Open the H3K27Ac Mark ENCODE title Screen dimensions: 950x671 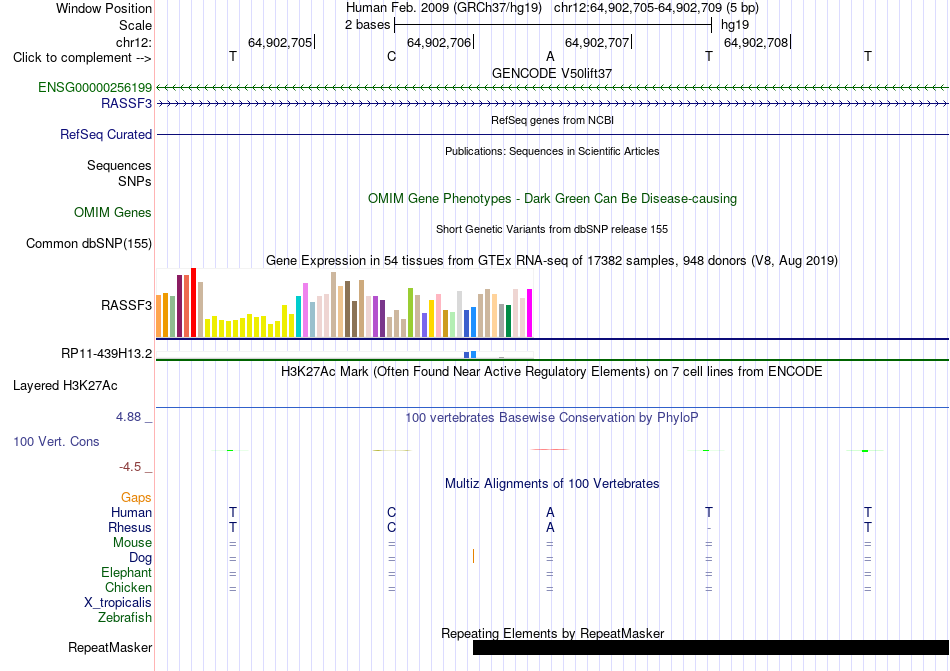coord(551,371)
